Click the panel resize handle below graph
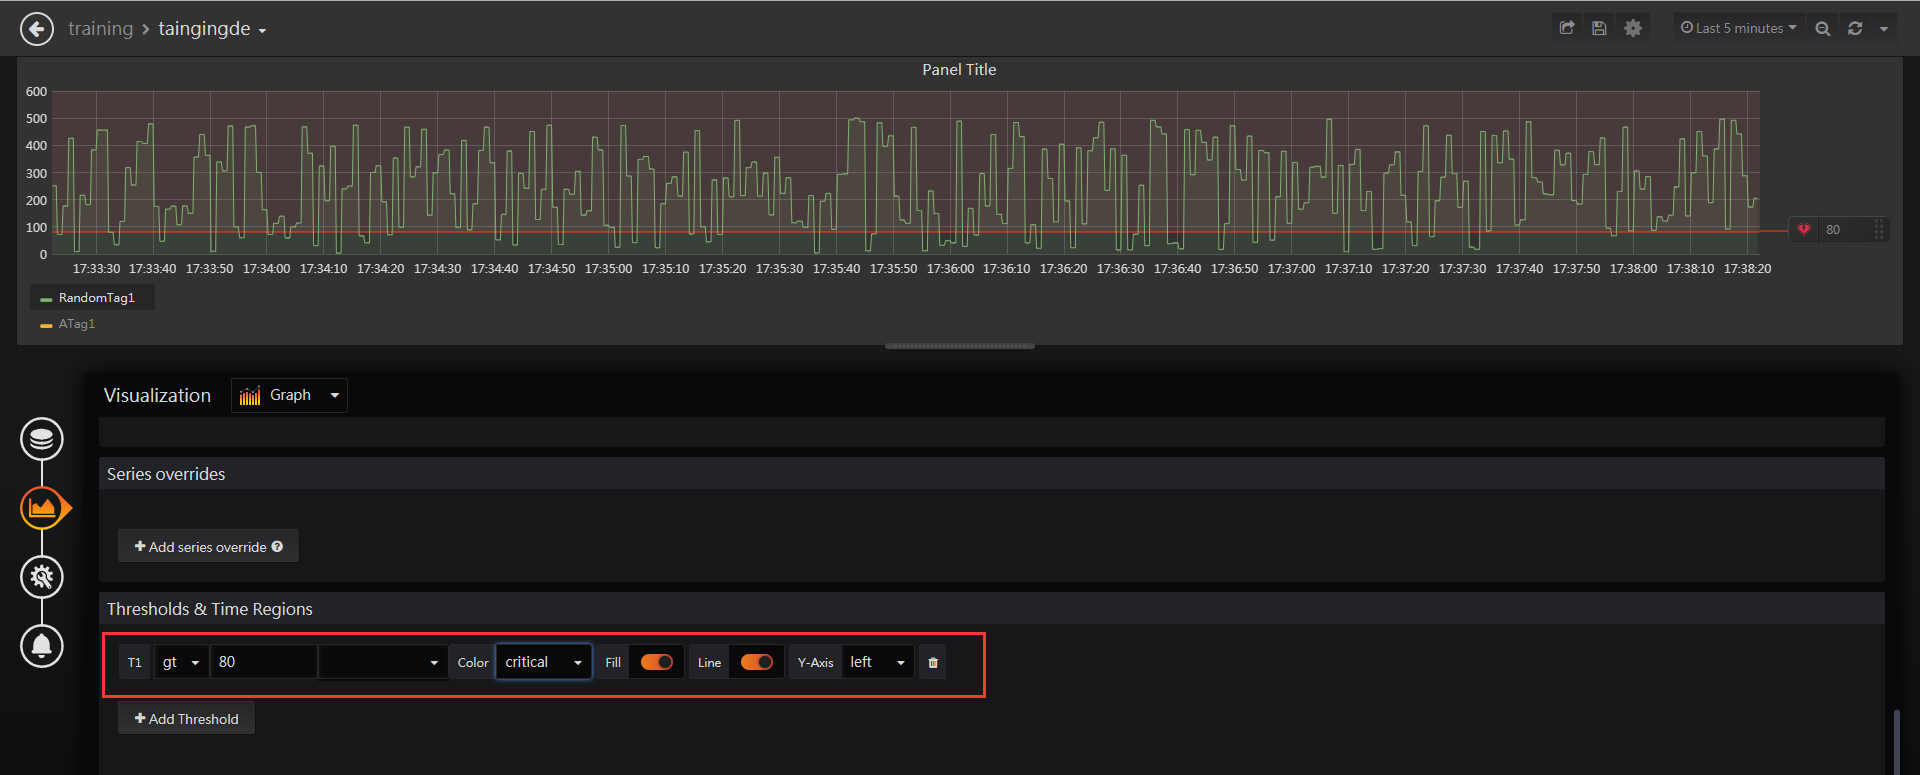1920x775 pixels. [960, 346]
